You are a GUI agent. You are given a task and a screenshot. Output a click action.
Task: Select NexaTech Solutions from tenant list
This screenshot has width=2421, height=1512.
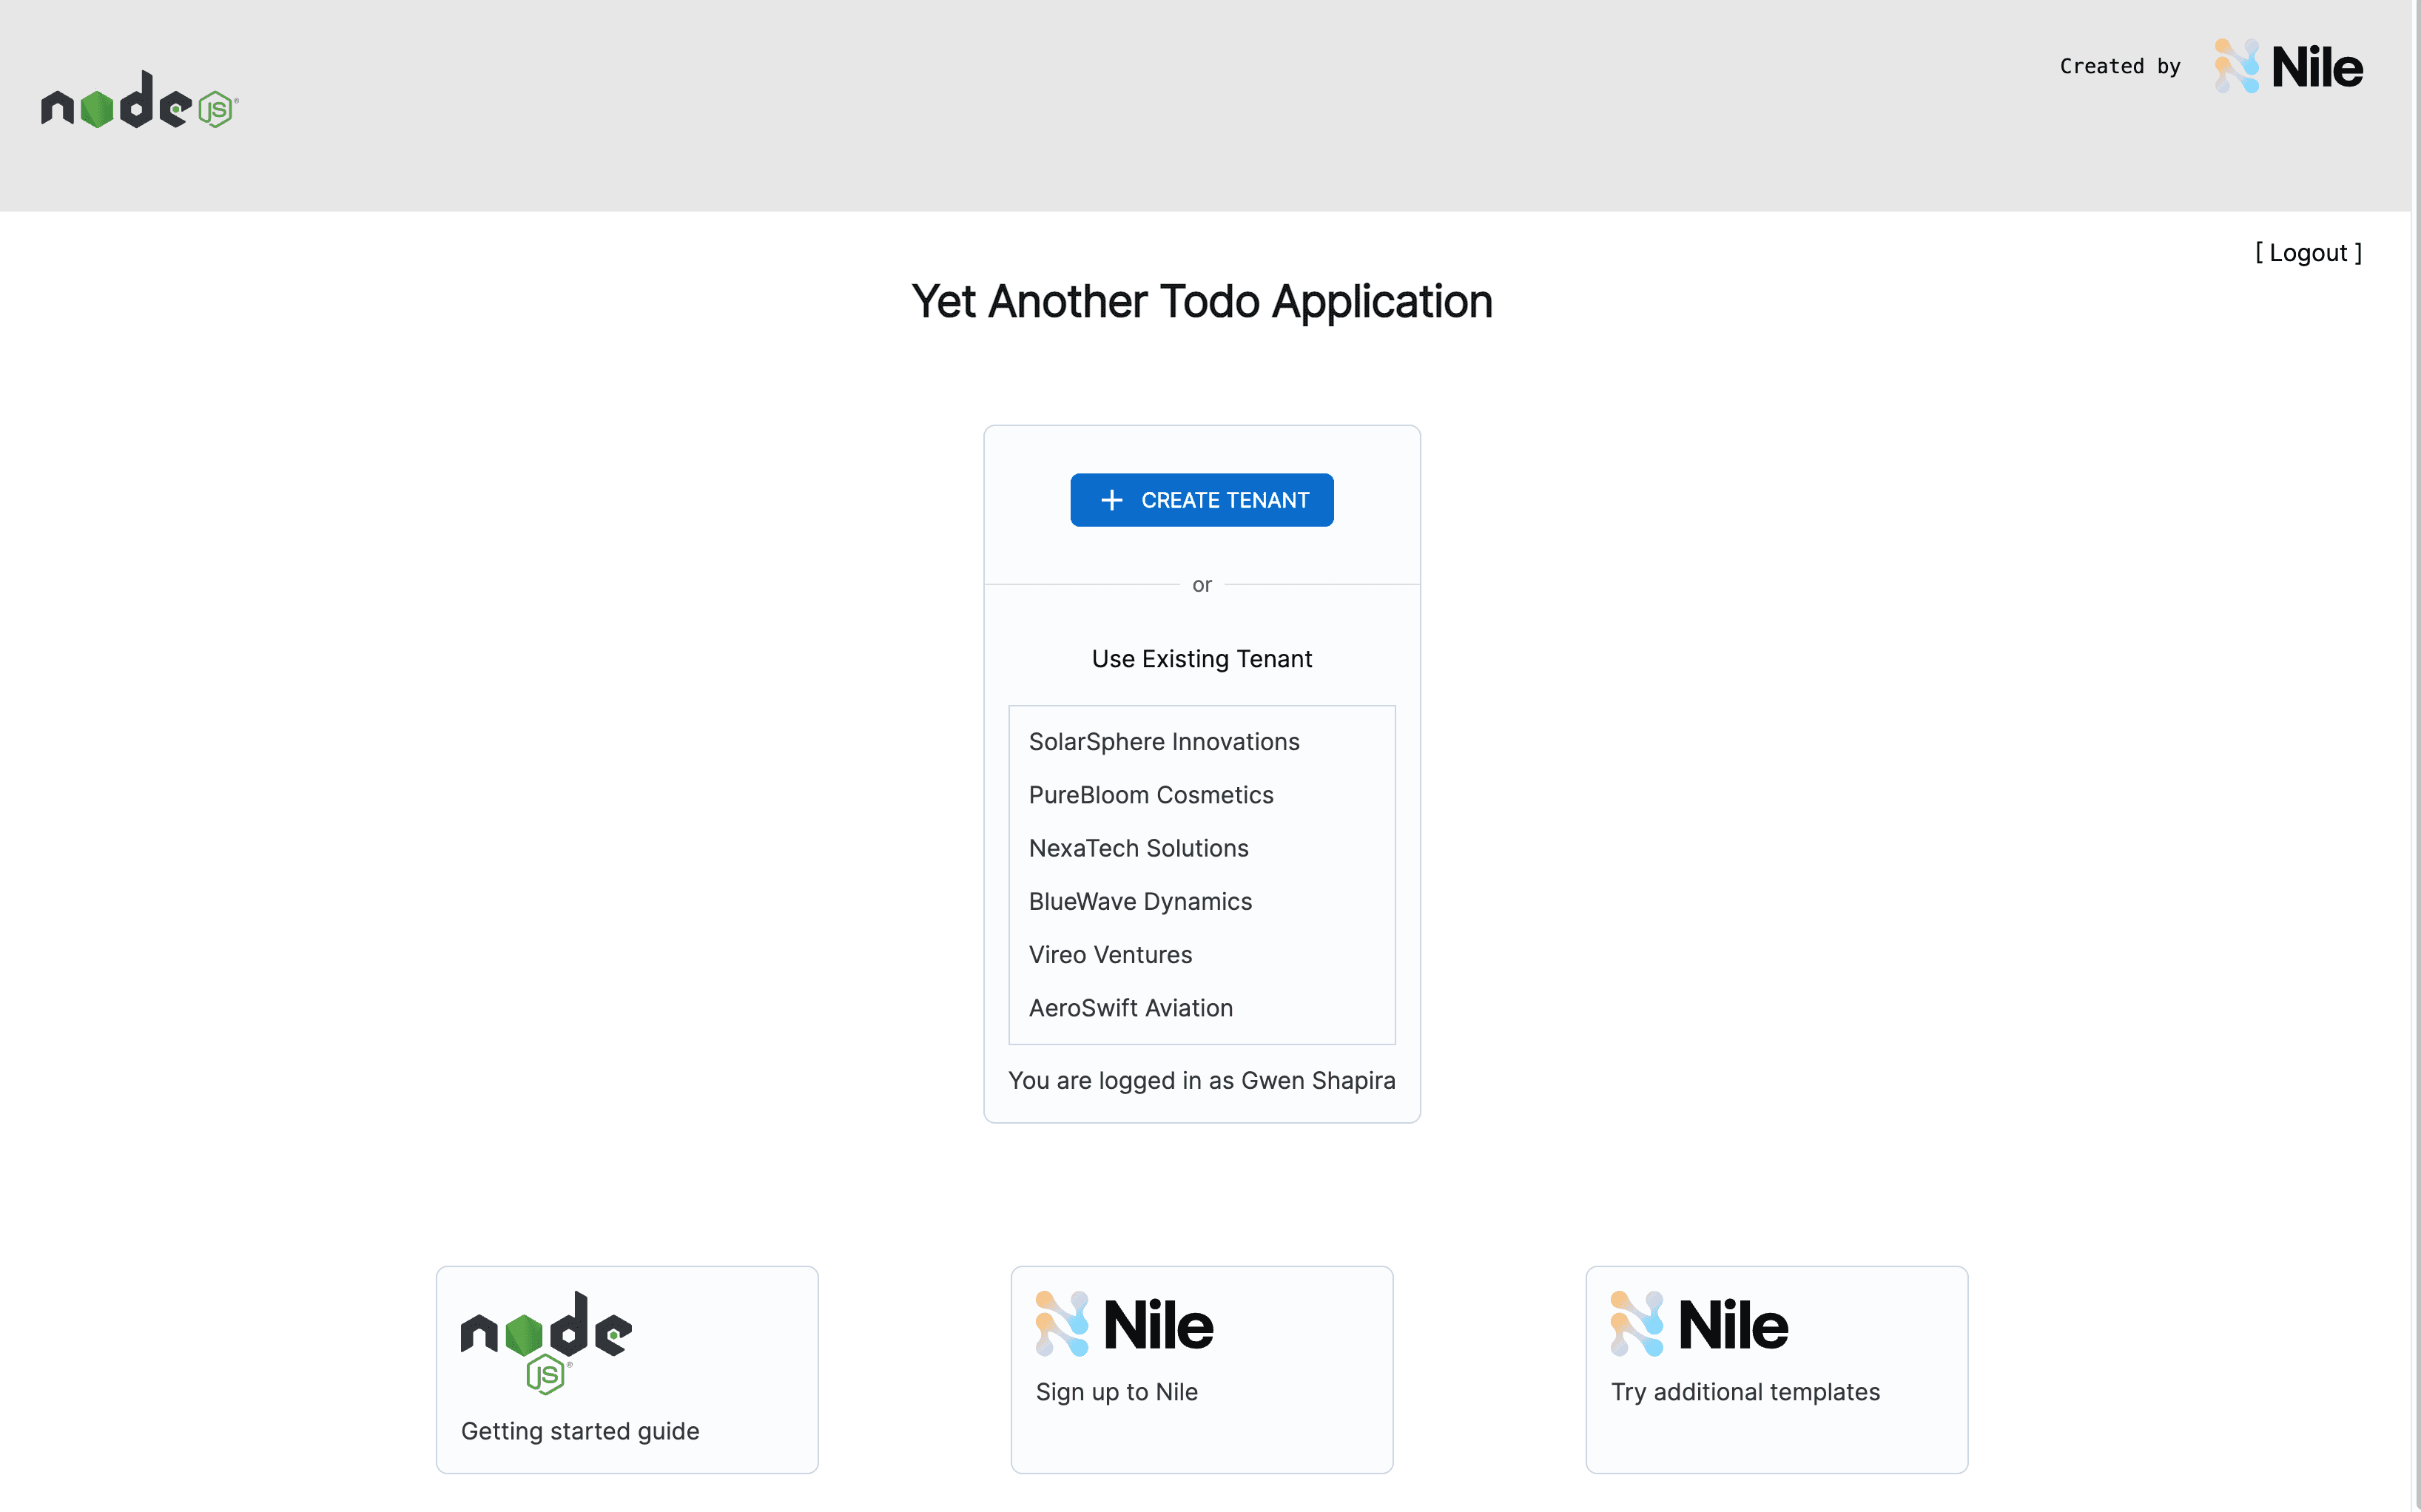(x=1137, y=848)
